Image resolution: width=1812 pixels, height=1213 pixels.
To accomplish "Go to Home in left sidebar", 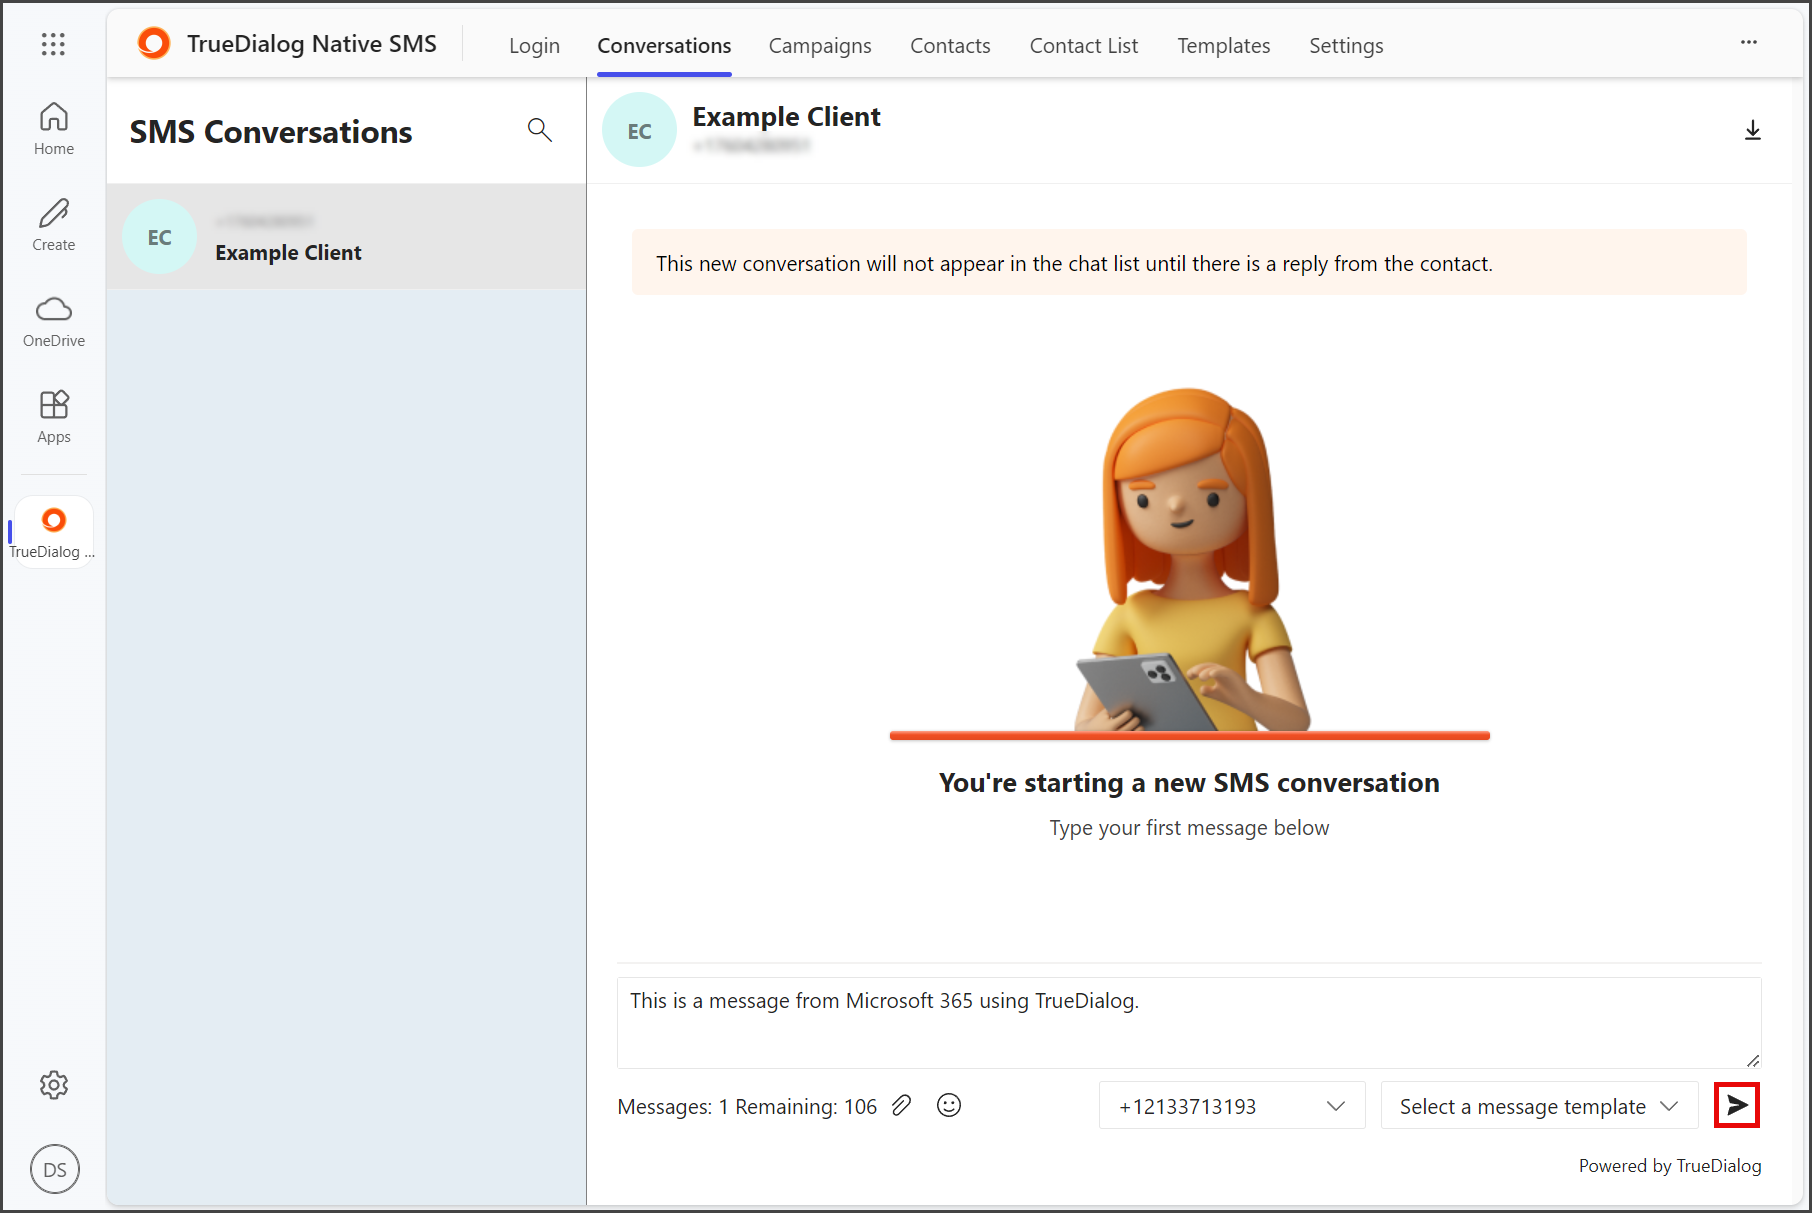I will [x=54, y=129].
